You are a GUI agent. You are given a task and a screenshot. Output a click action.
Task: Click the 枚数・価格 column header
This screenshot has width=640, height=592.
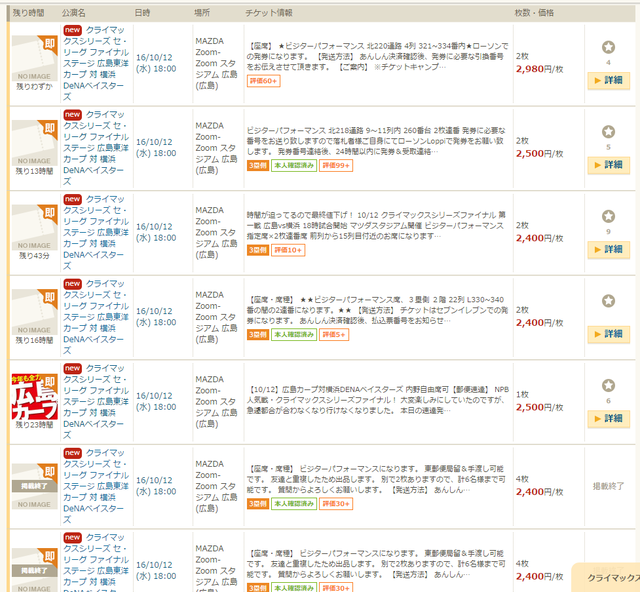coord(534,13)
